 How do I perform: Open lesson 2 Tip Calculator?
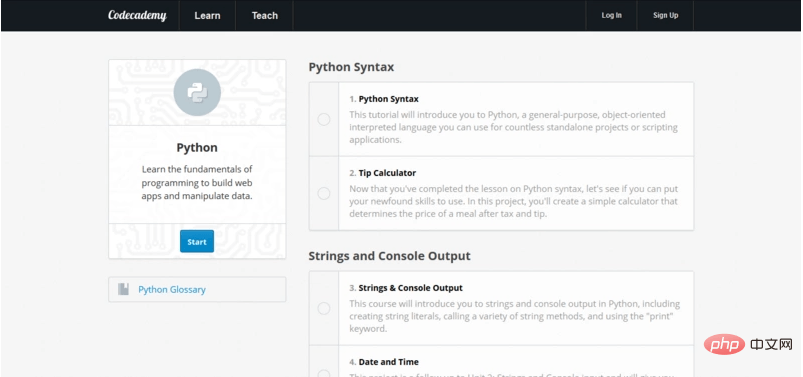pyautogui.click(x=387, y=173)
